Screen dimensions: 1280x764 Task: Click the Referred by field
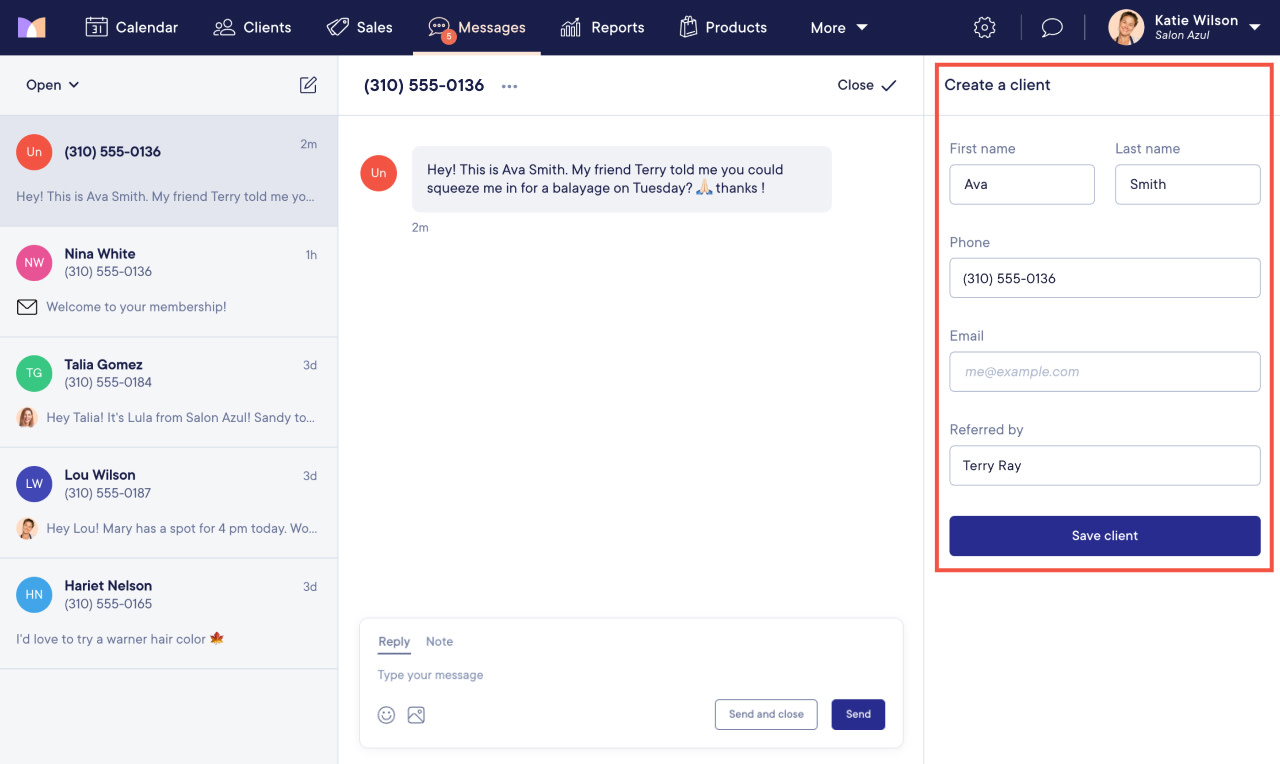tap(1105, 465)
